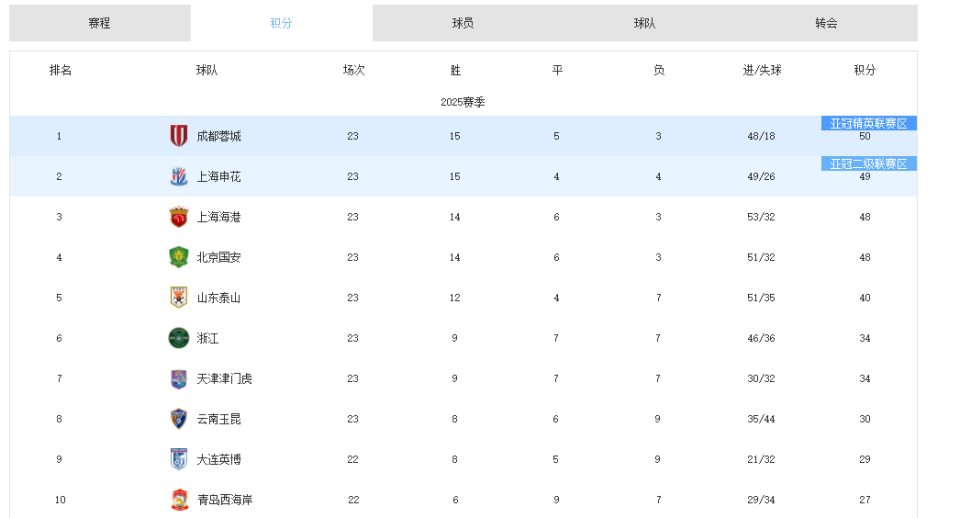The height and width of the screenshot is (518, 960).
Task: Click the 青岛西海岸 team logo icon
Action: click(178, 499)
